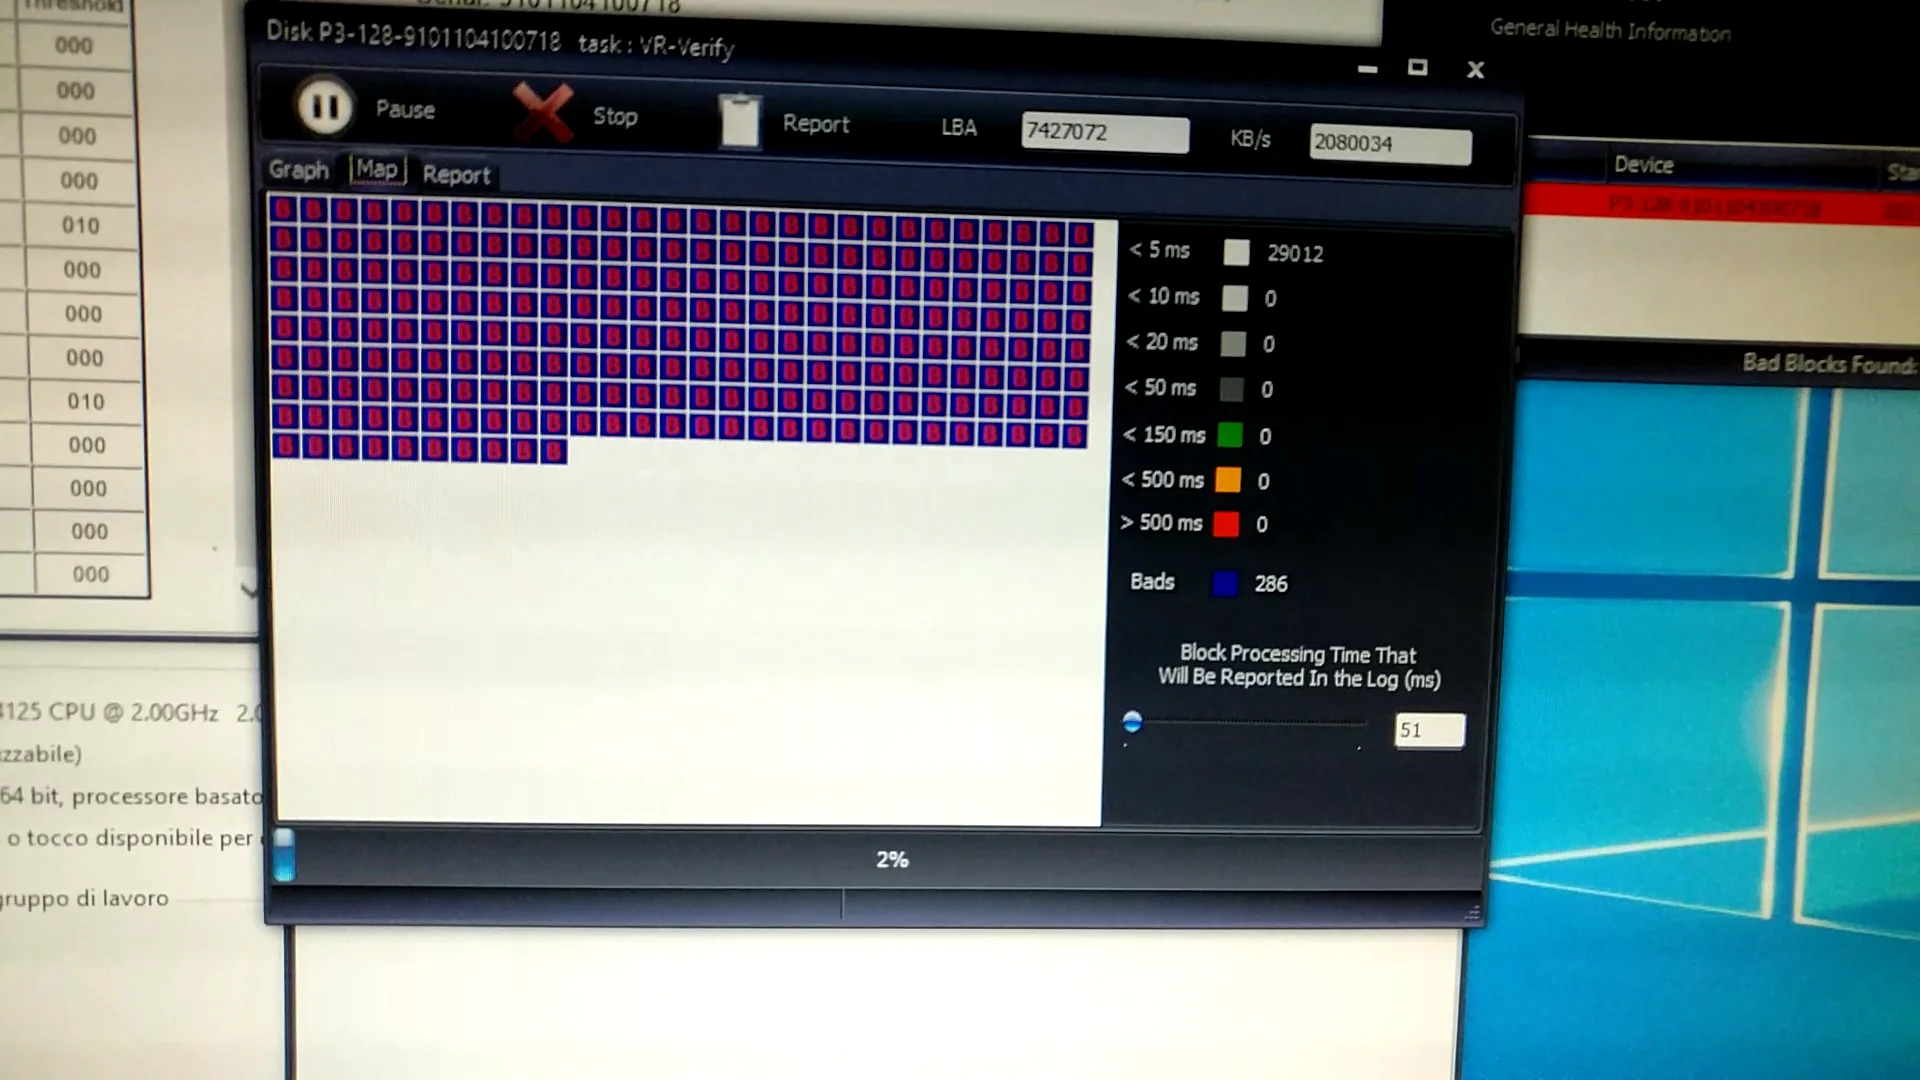The image size is (1920, 1080).
Task: Click the Report clipboard icon
Action: coord(740,122)
